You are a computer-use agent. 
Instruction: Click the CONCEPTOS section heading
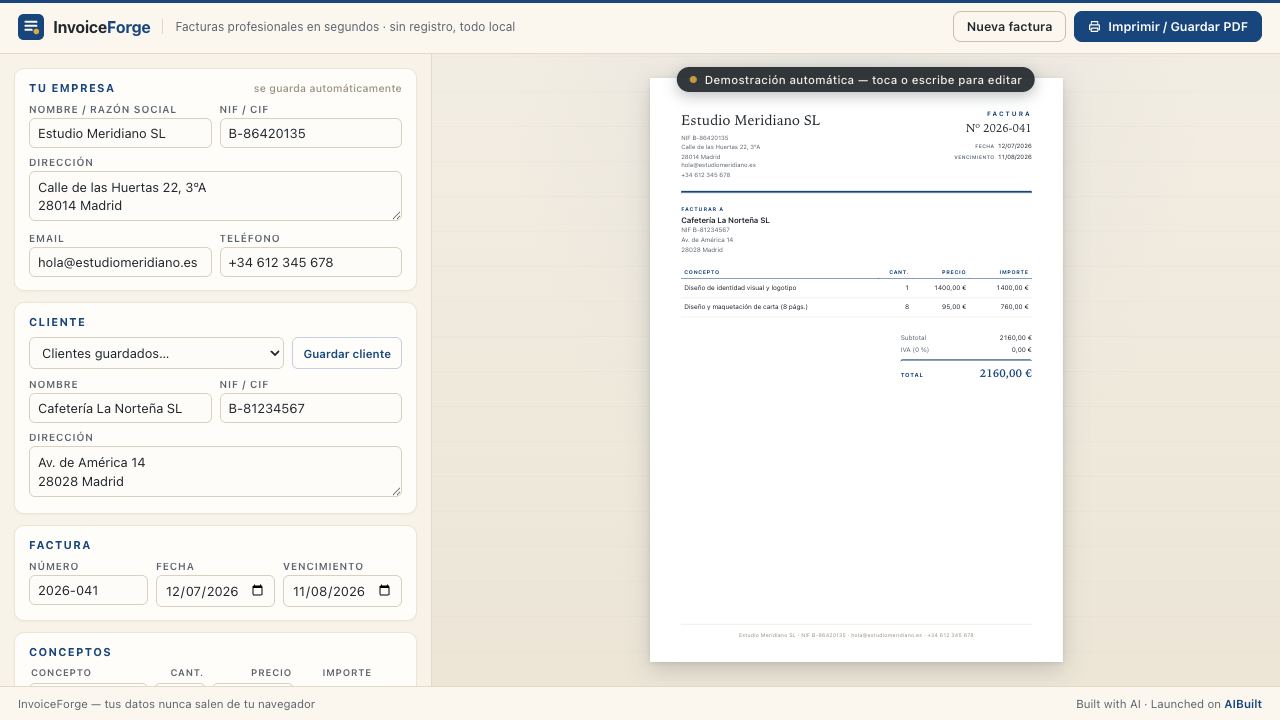point(70,652)
